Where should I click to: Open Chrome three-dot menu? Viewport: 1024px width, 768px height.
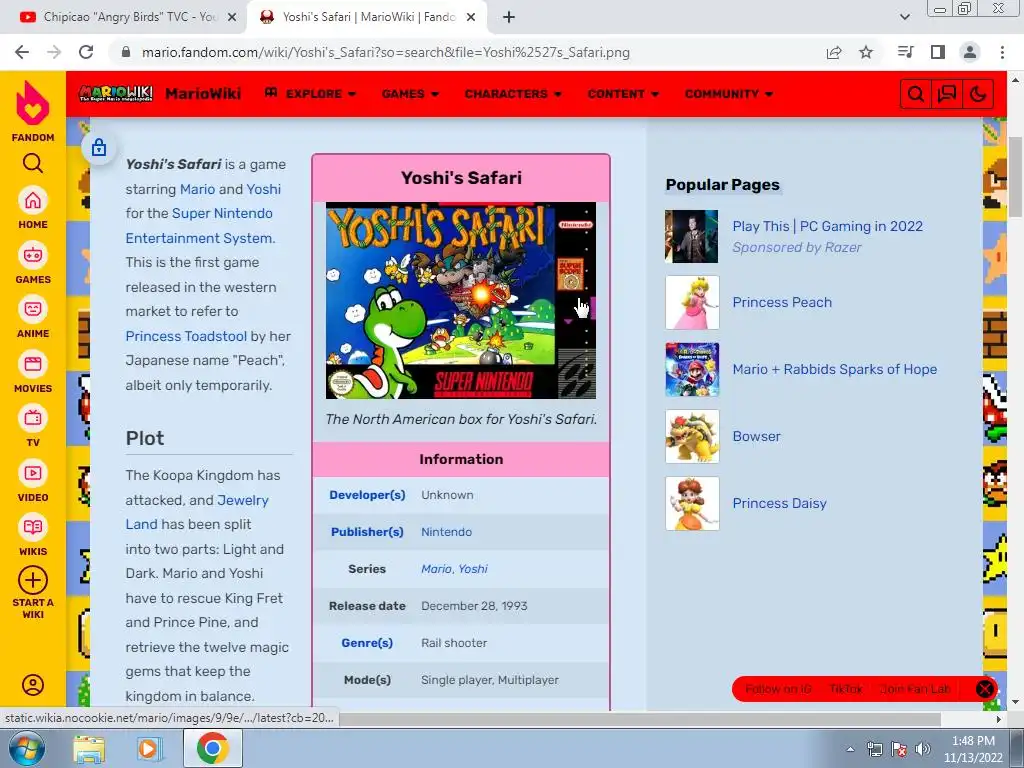[1002, 52]
